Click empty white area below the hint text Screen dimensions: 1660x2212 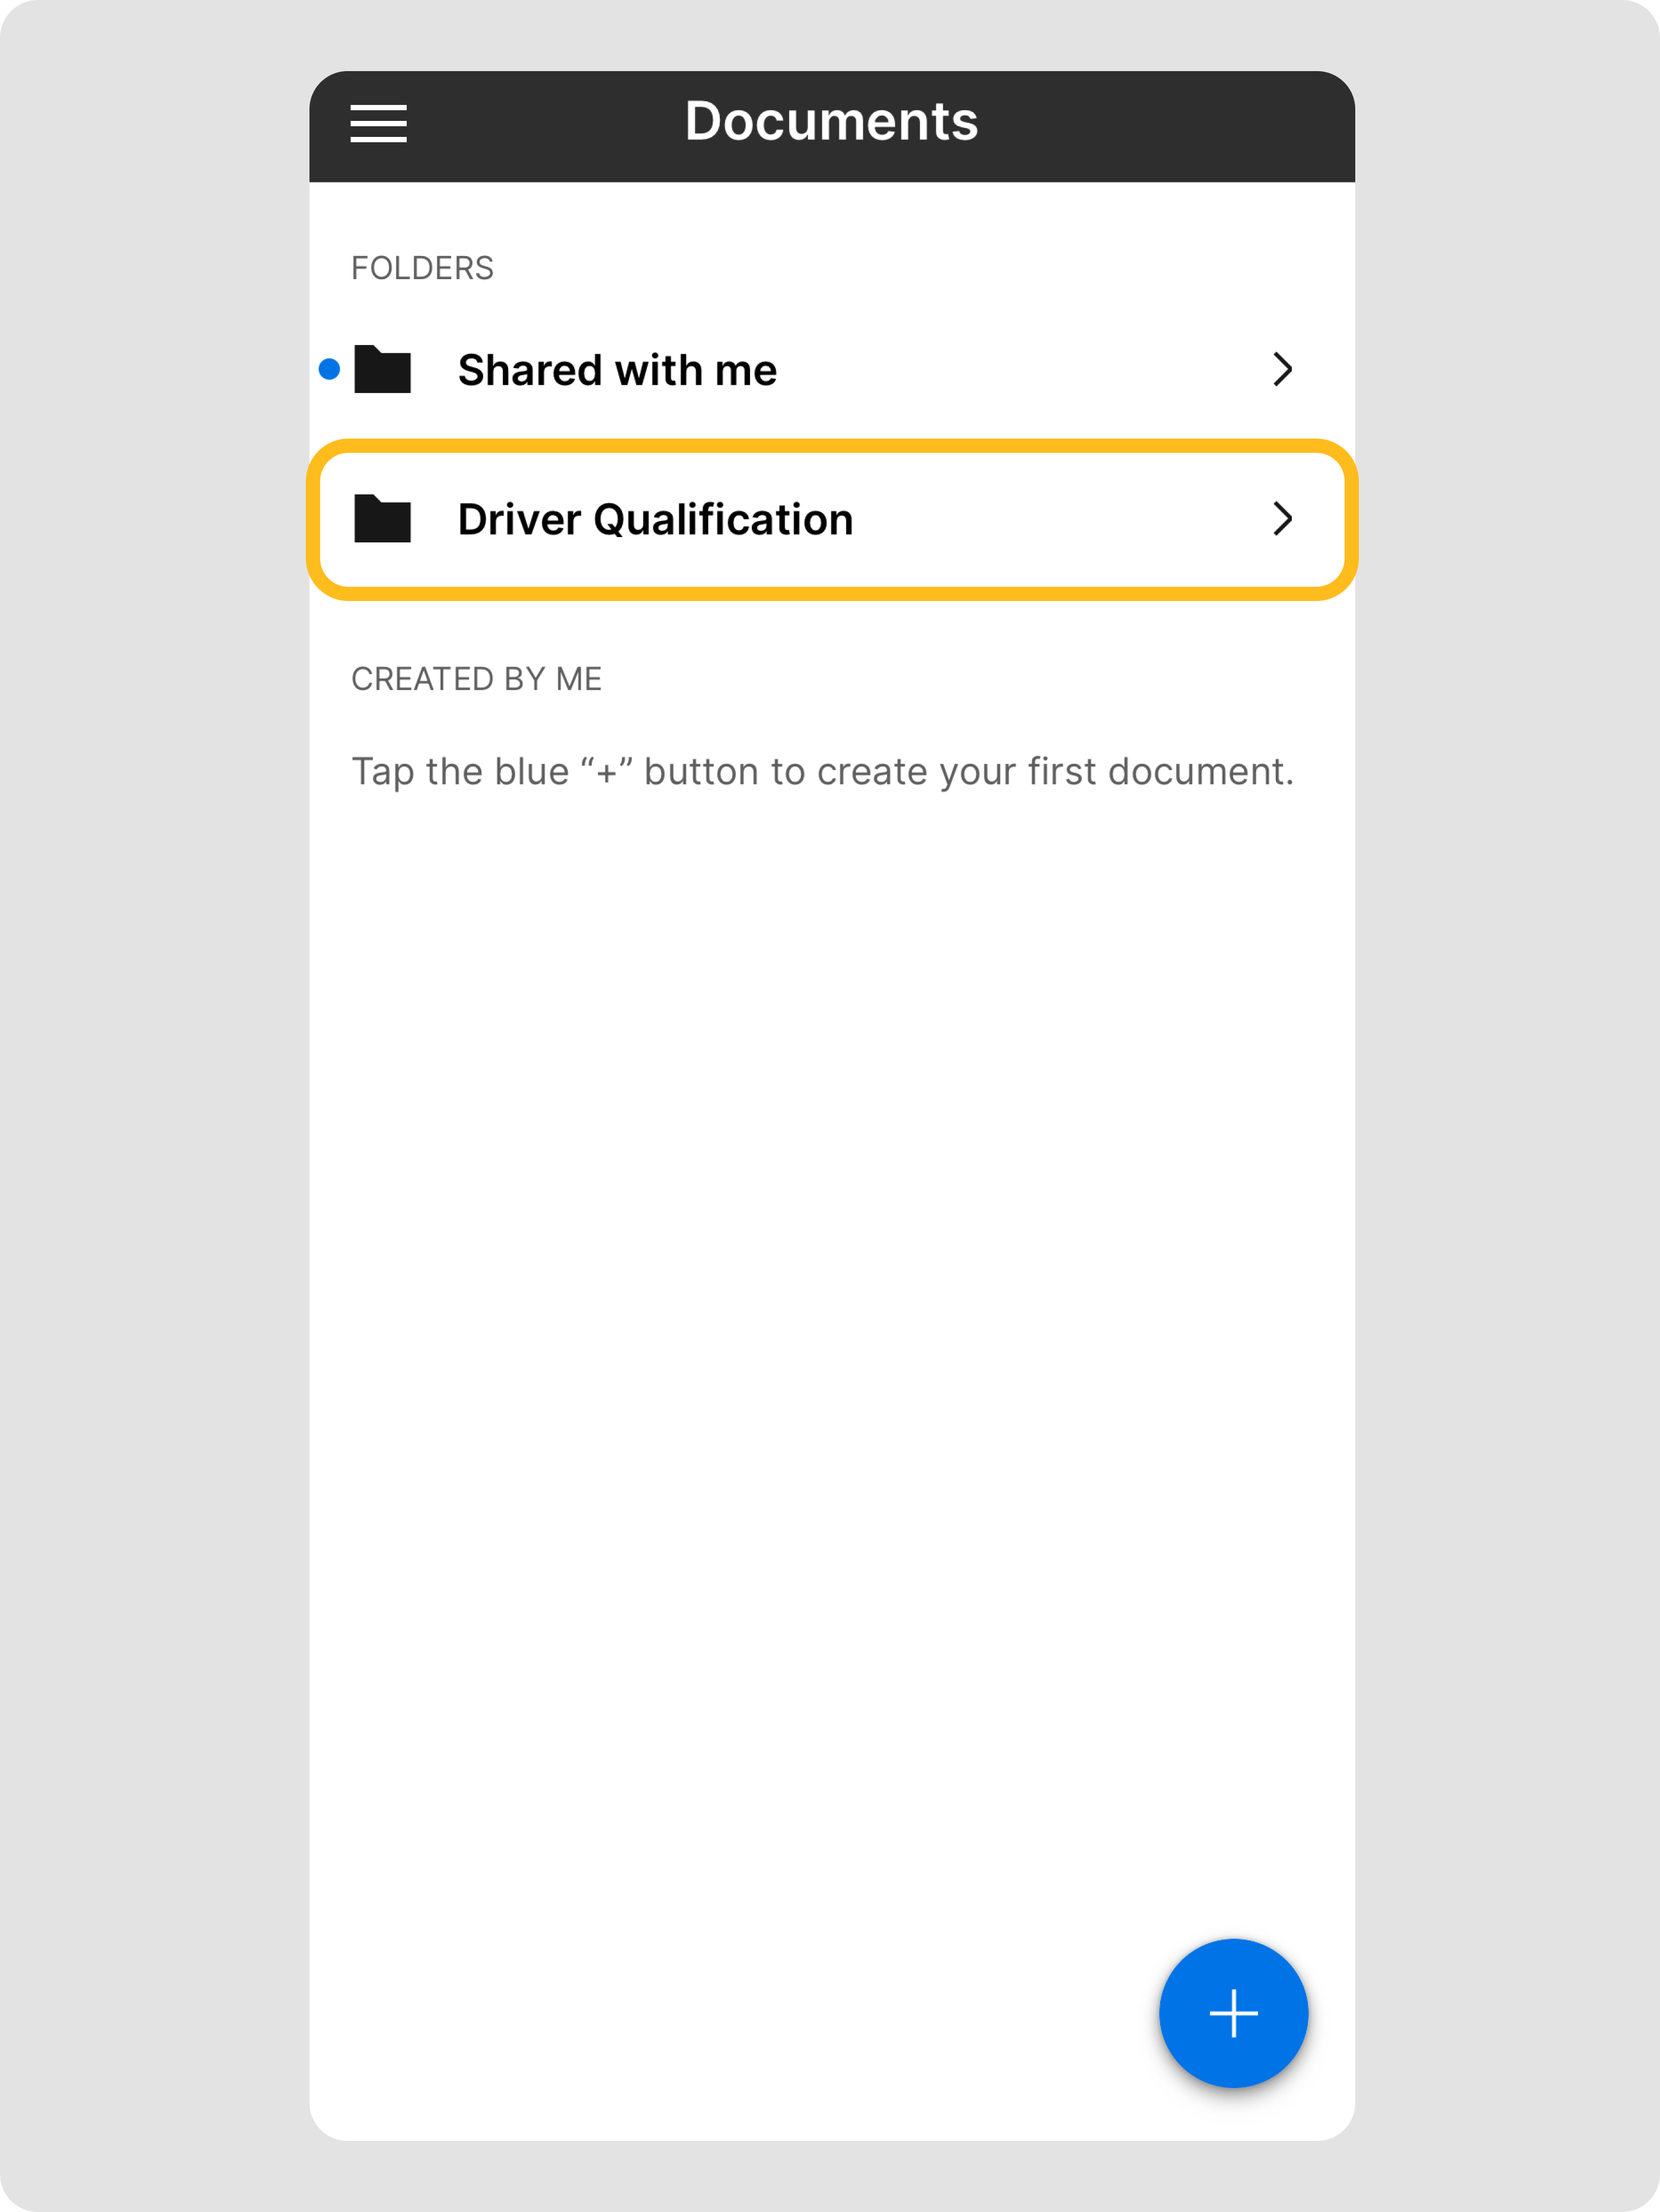pos(830,1300)
